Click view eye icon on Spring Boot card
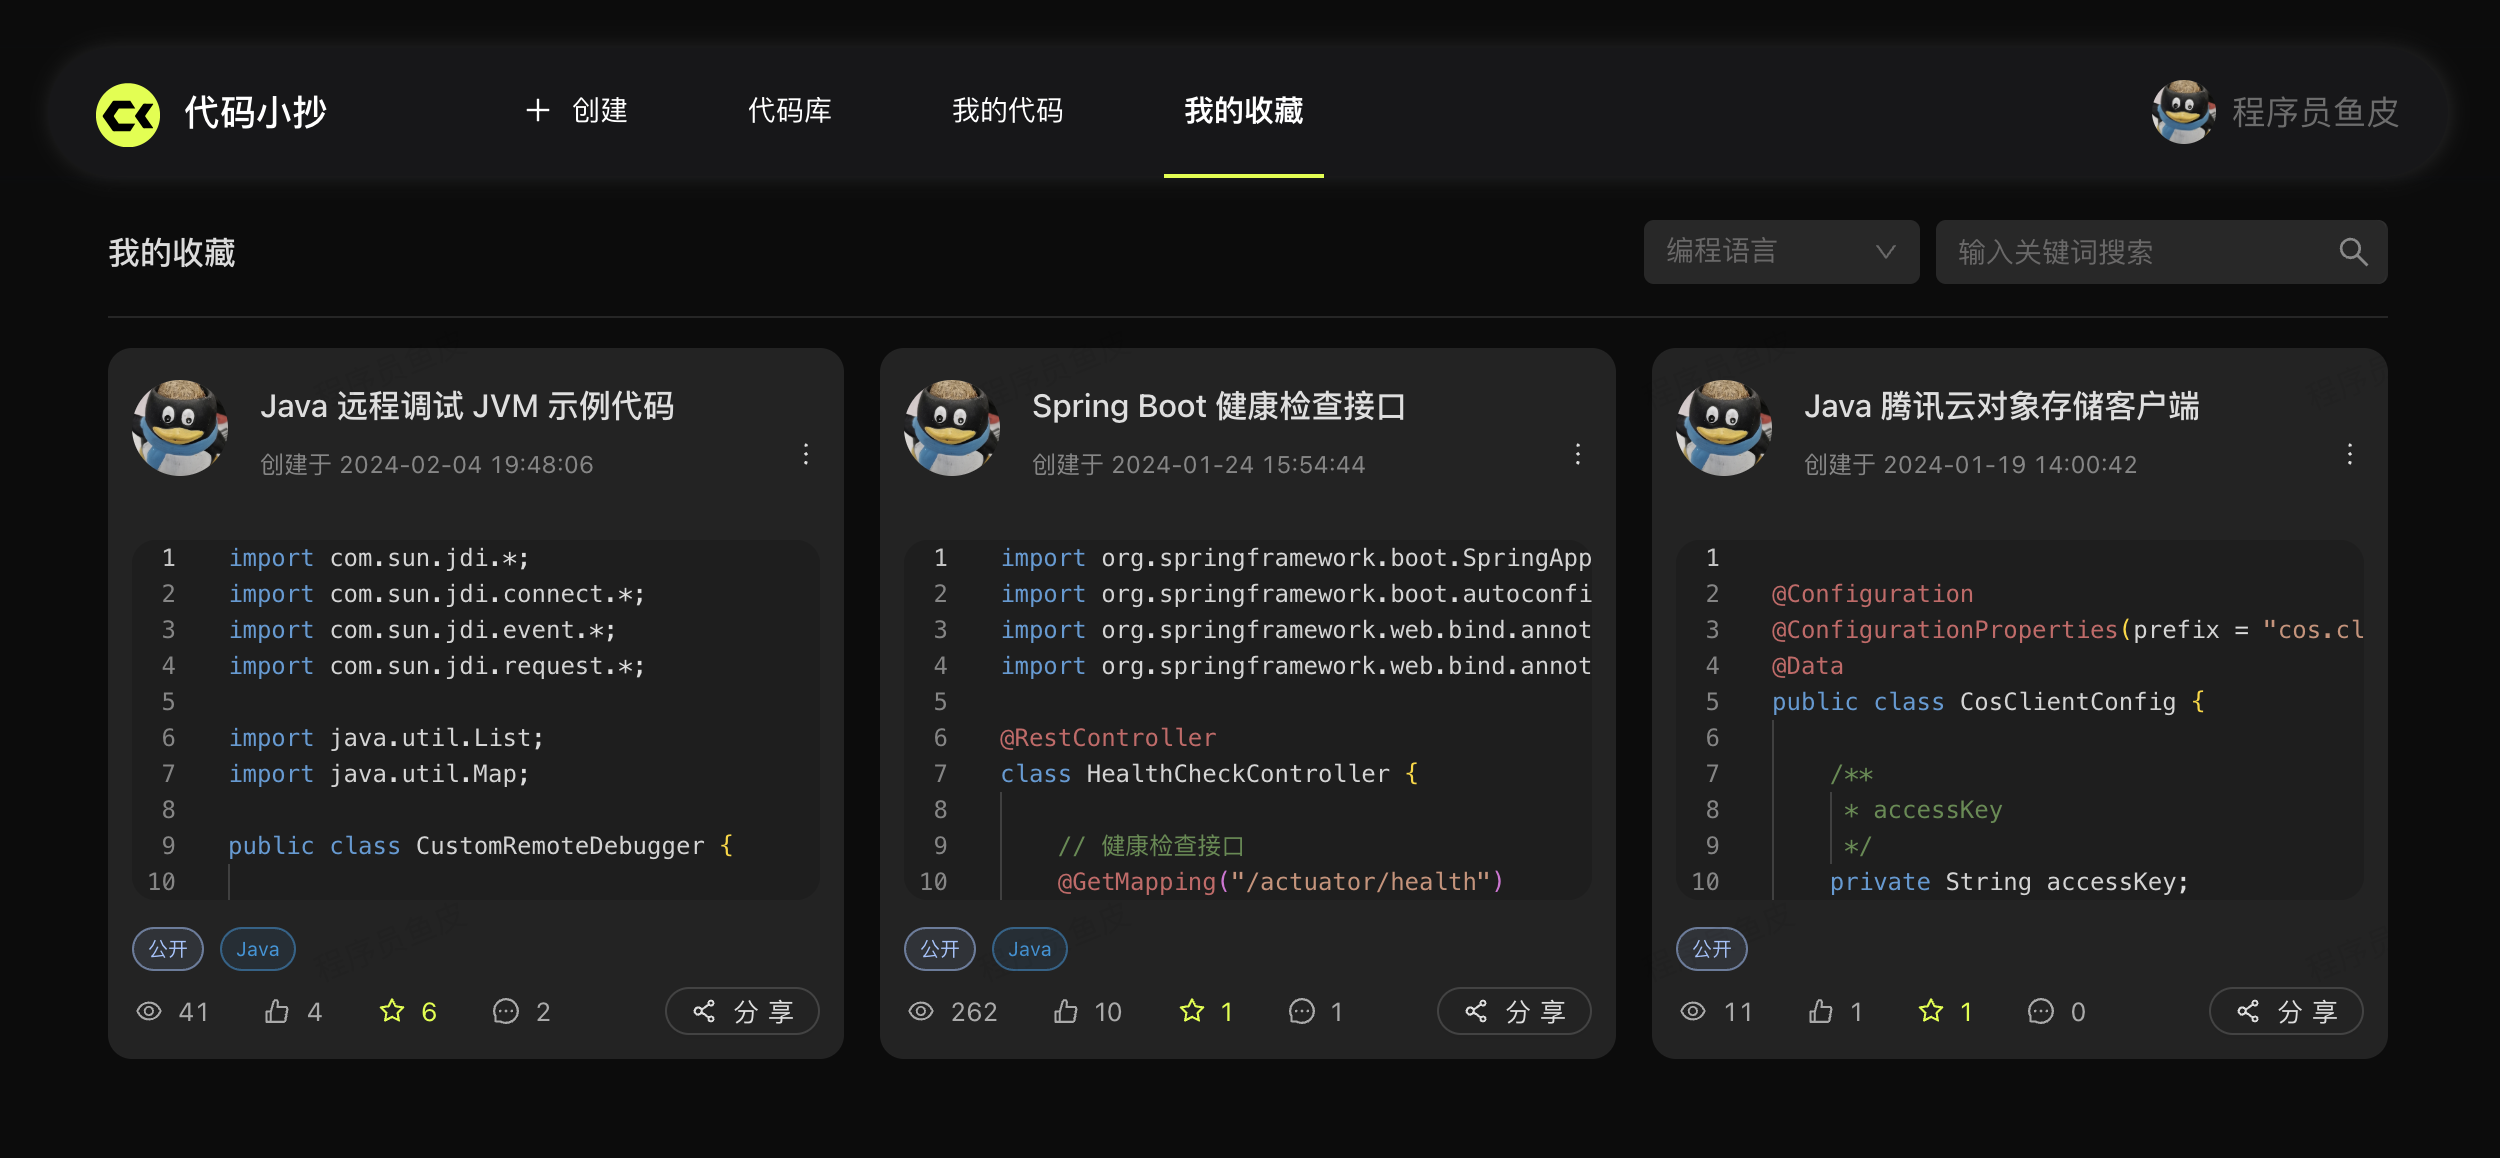The image size is (2500, 1158). [921, 1011]
